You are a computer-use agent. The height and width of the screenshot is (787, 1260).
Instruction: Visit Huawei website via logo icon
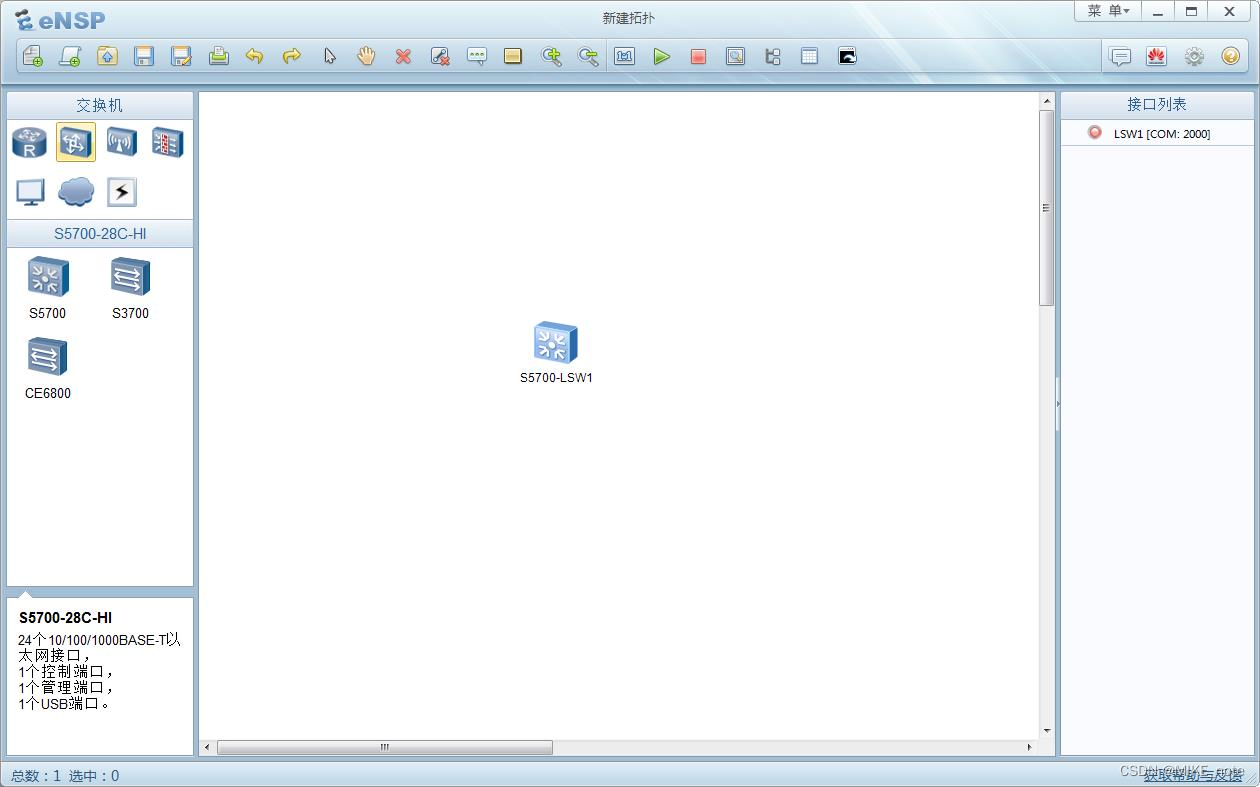pyautogui.click(x=1157, y=56)
